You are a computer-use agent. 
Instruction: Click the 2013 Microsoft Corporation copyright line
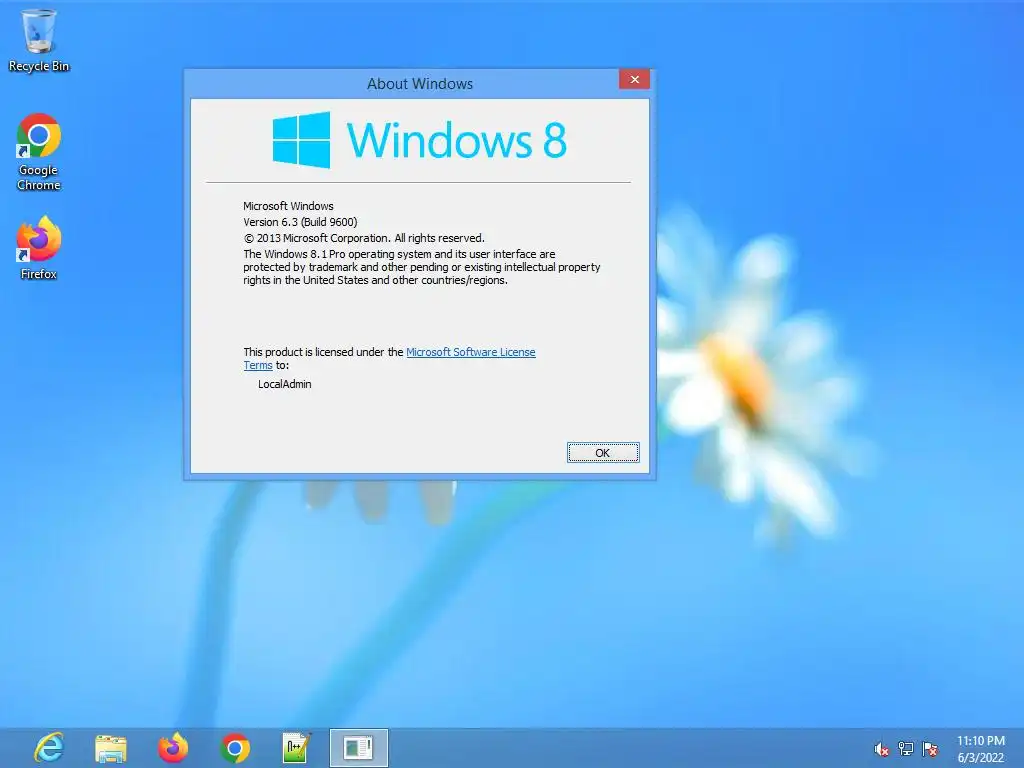pos(364,238)
